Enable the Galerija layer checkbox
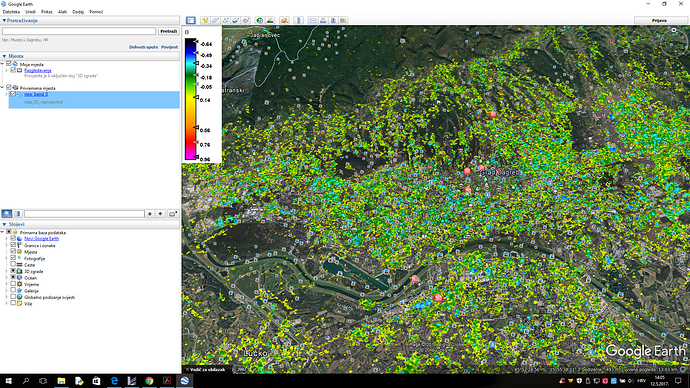This screenshot has height=388, width=690. coord(13,291)
